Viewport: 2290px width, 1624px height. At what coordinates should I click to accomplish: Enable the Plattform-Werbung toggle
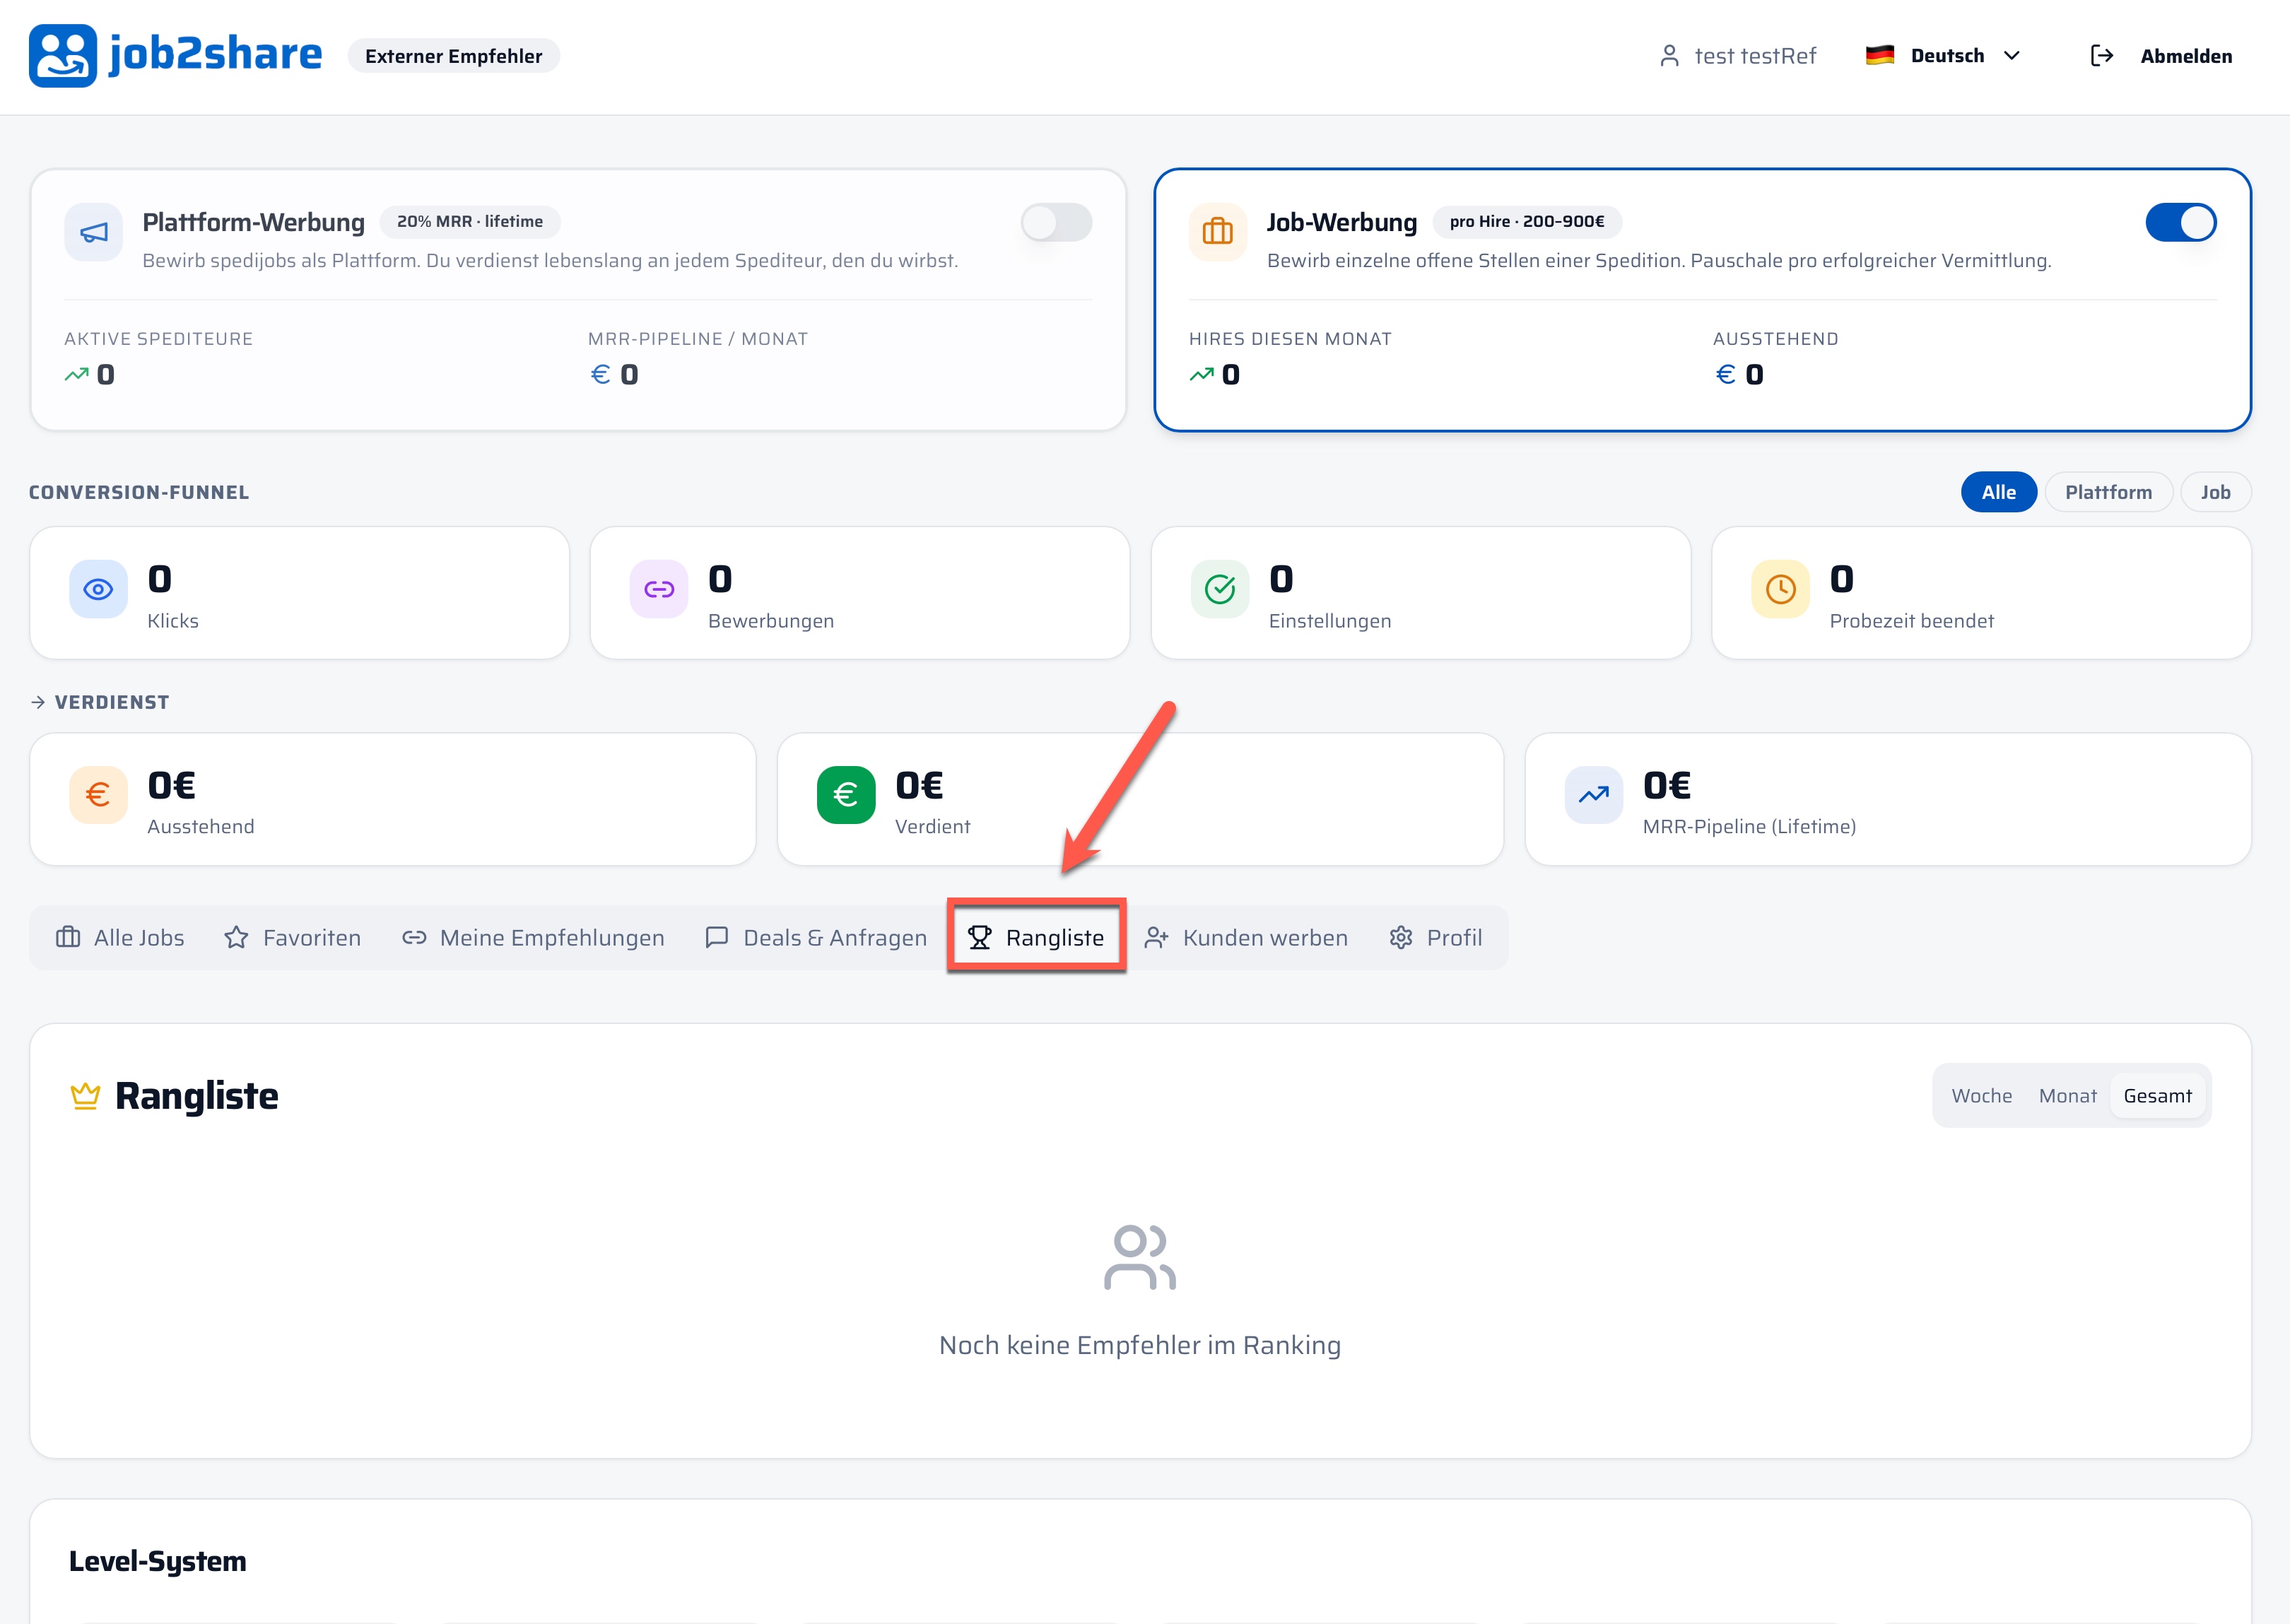[x=1056, y=222]
